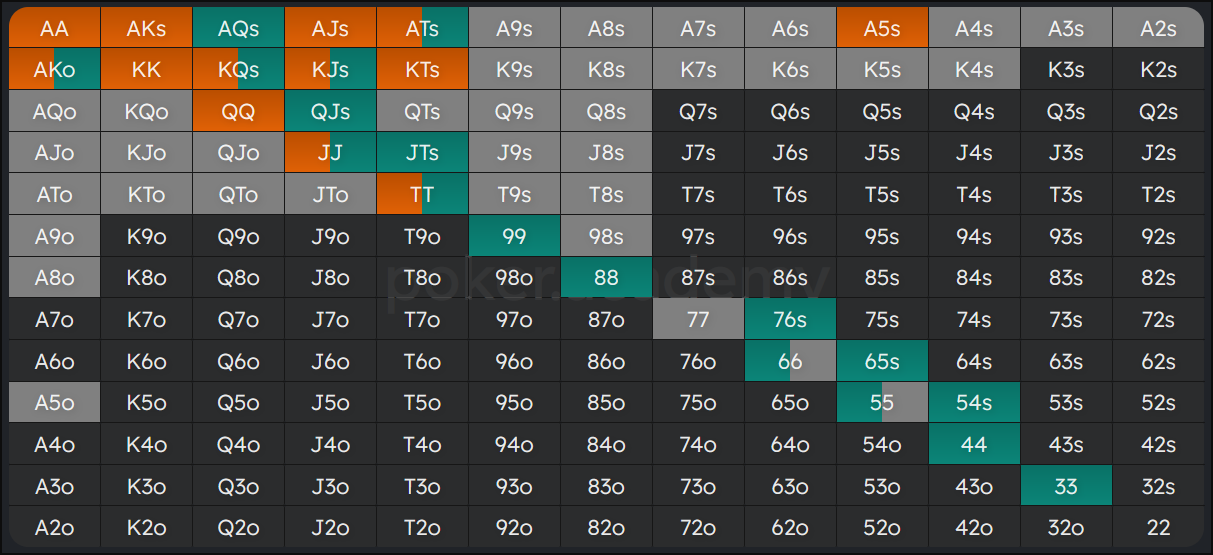Click the split-colored AKo cell
Image resolution: width=1213 pixels, height=555 pixels.
(x=55, y=70)
